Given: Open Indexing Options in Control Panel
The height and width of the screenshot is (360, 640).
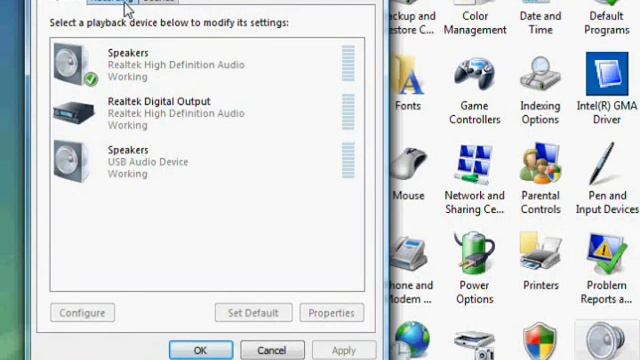Looking at the screenshot, I should click(540, 90).
